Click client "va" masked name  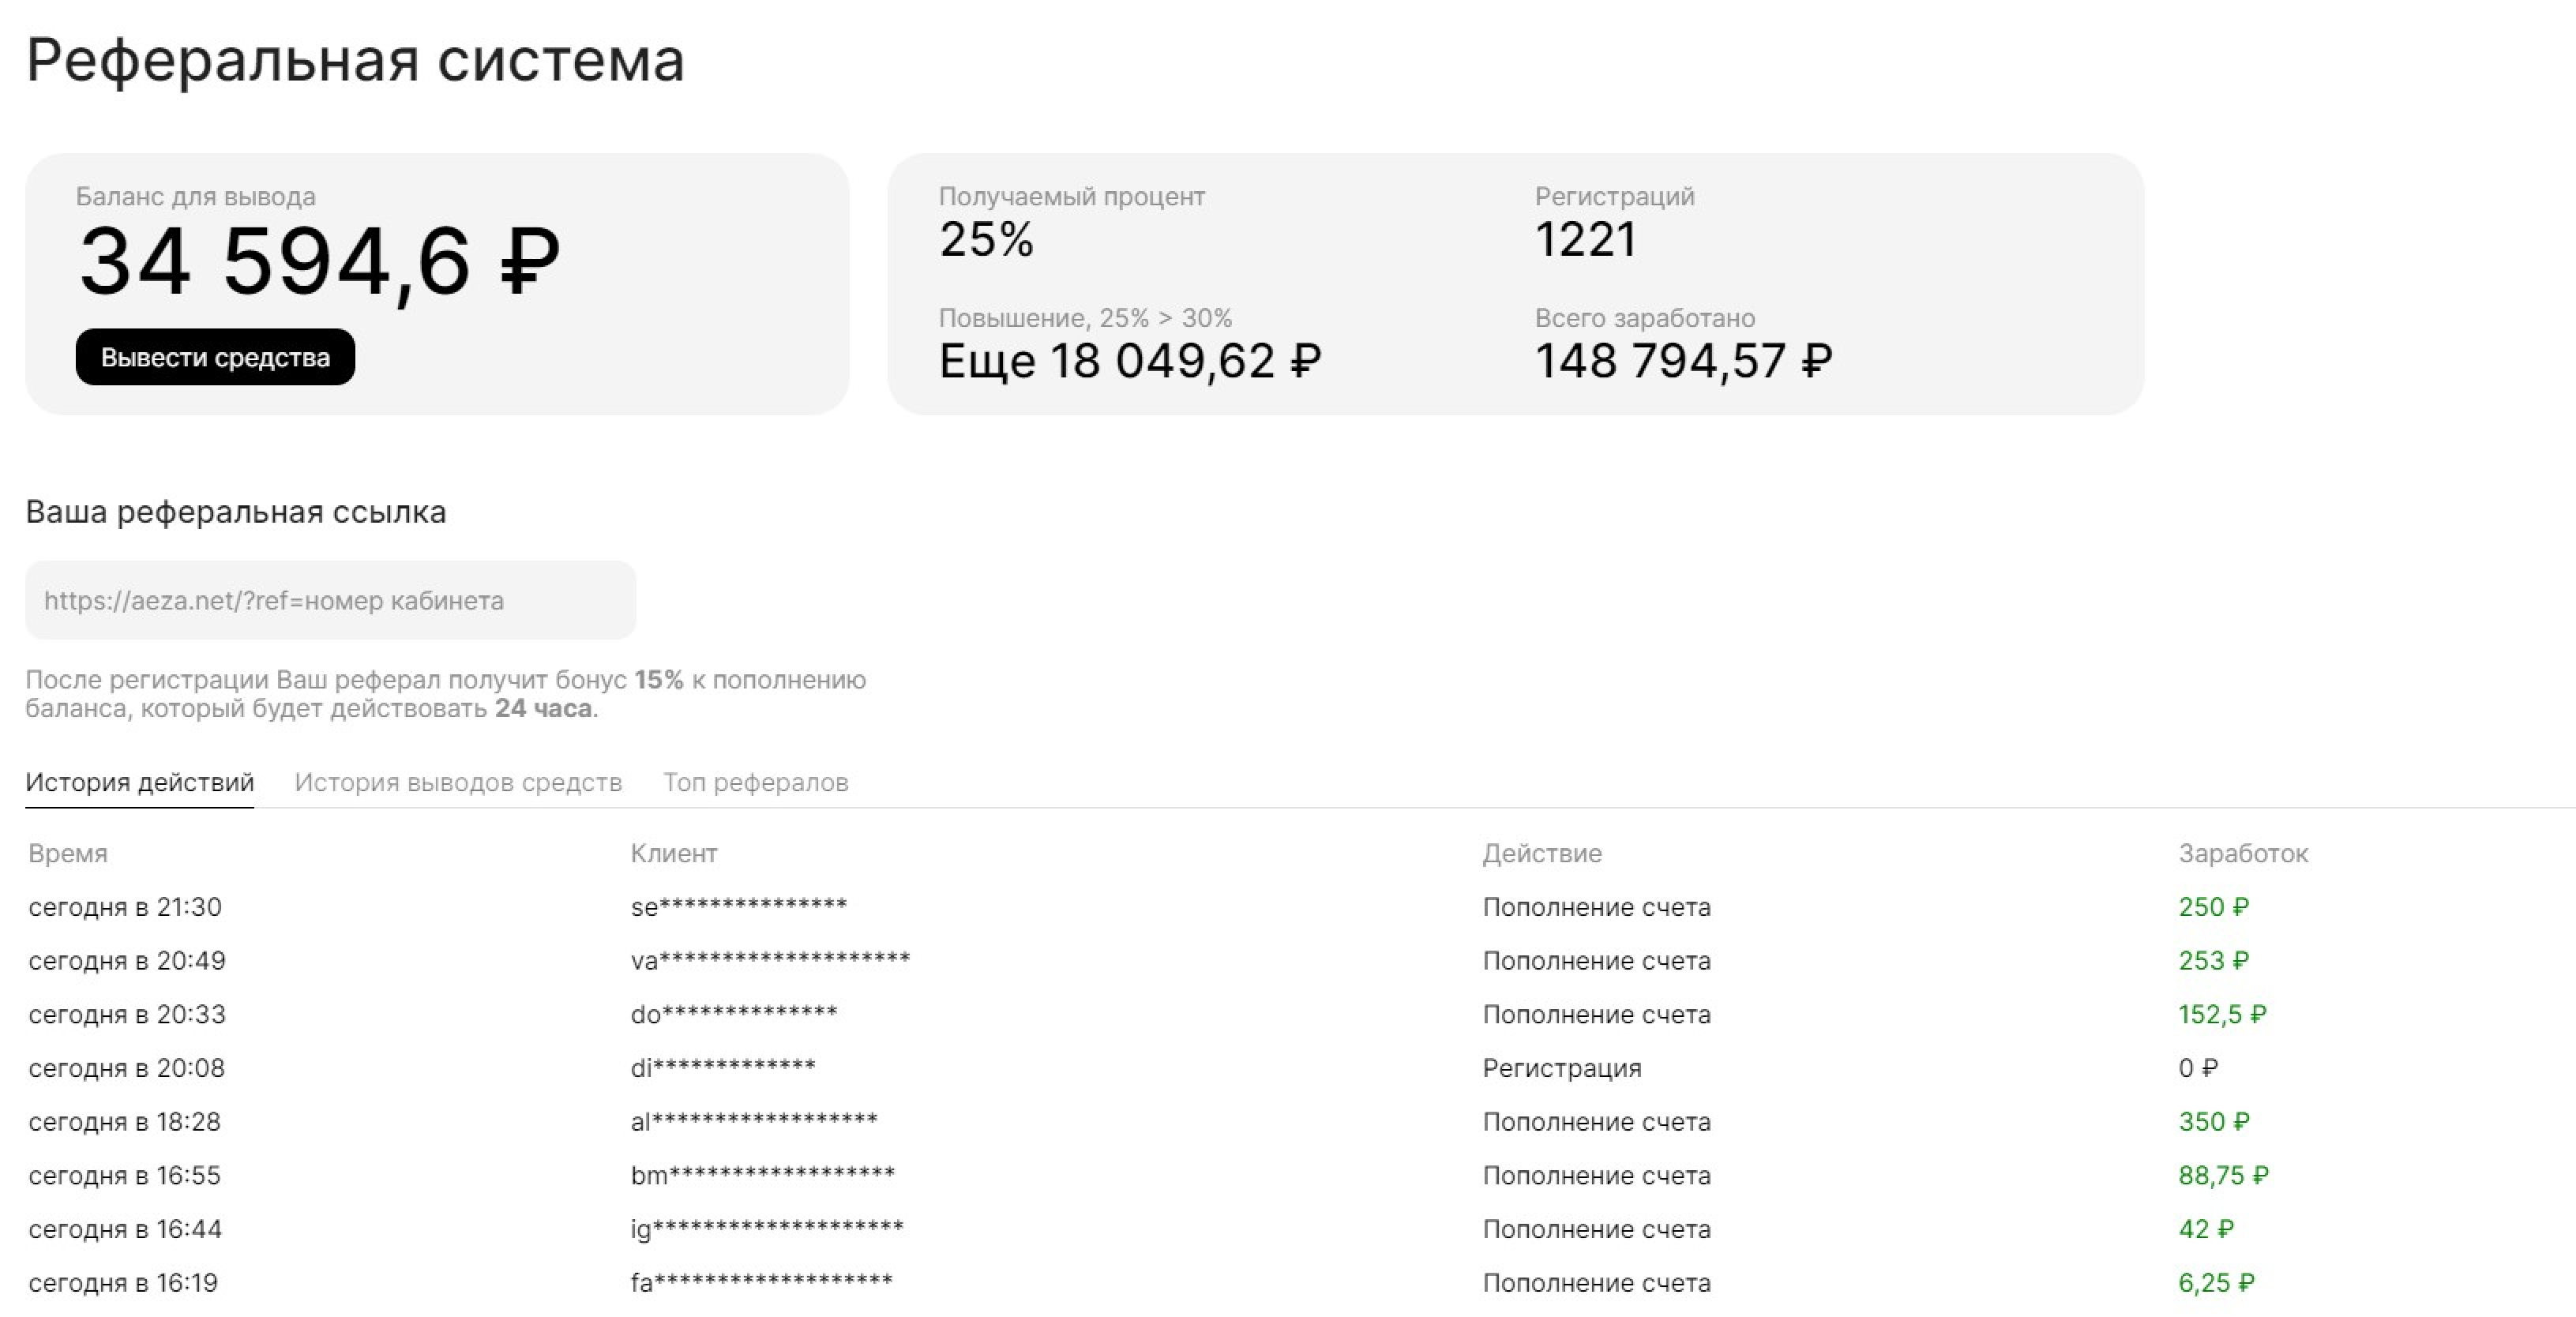click(770, 961)
